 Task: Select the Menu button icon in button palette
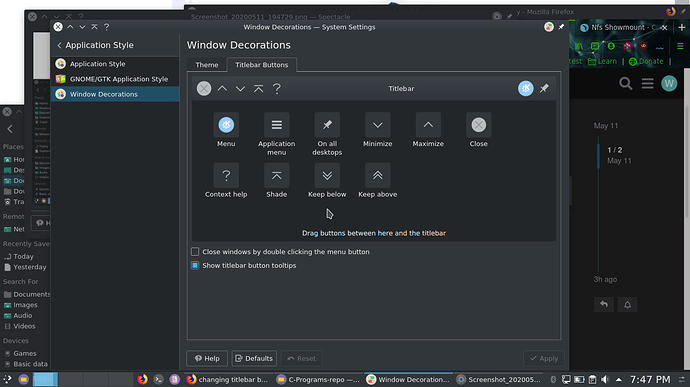click(x=226, y=125)
